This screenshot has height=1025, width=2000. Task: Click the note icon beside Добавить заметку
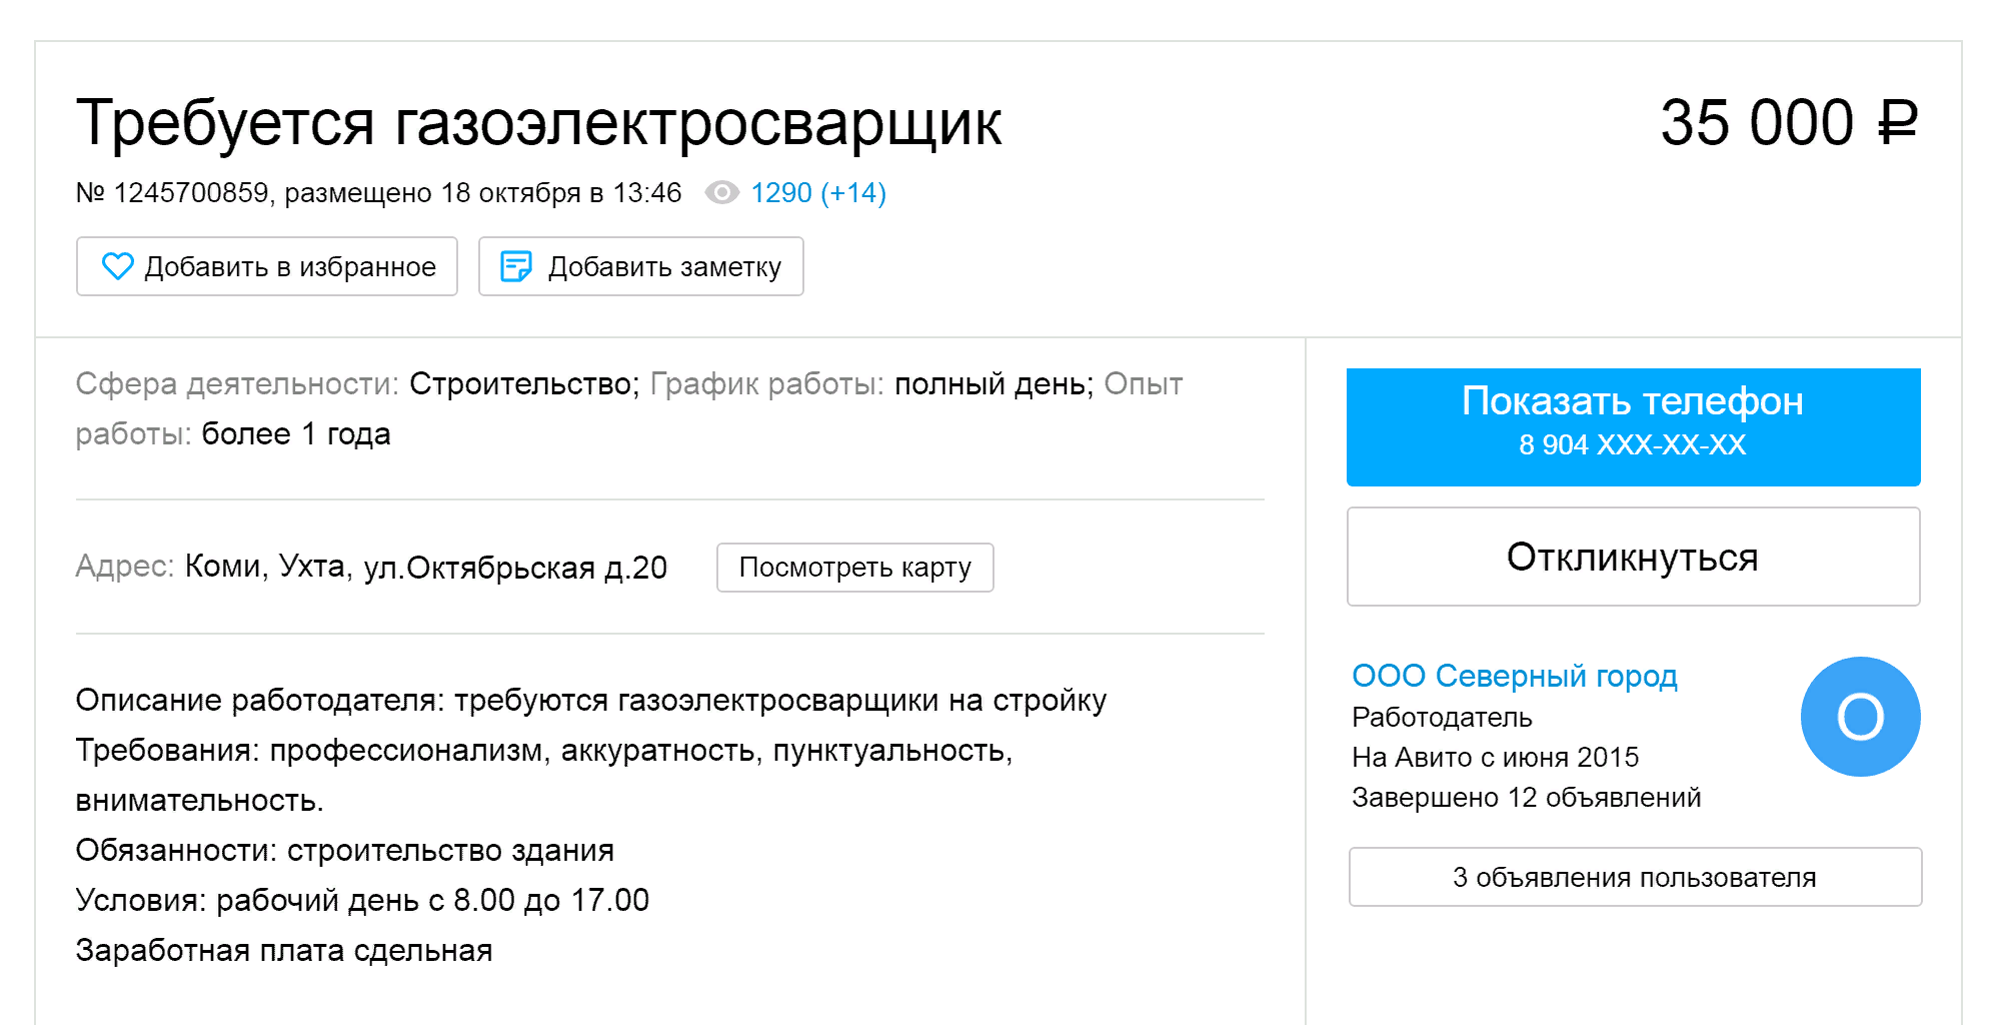pyautogui.click(x=516, y=266)
